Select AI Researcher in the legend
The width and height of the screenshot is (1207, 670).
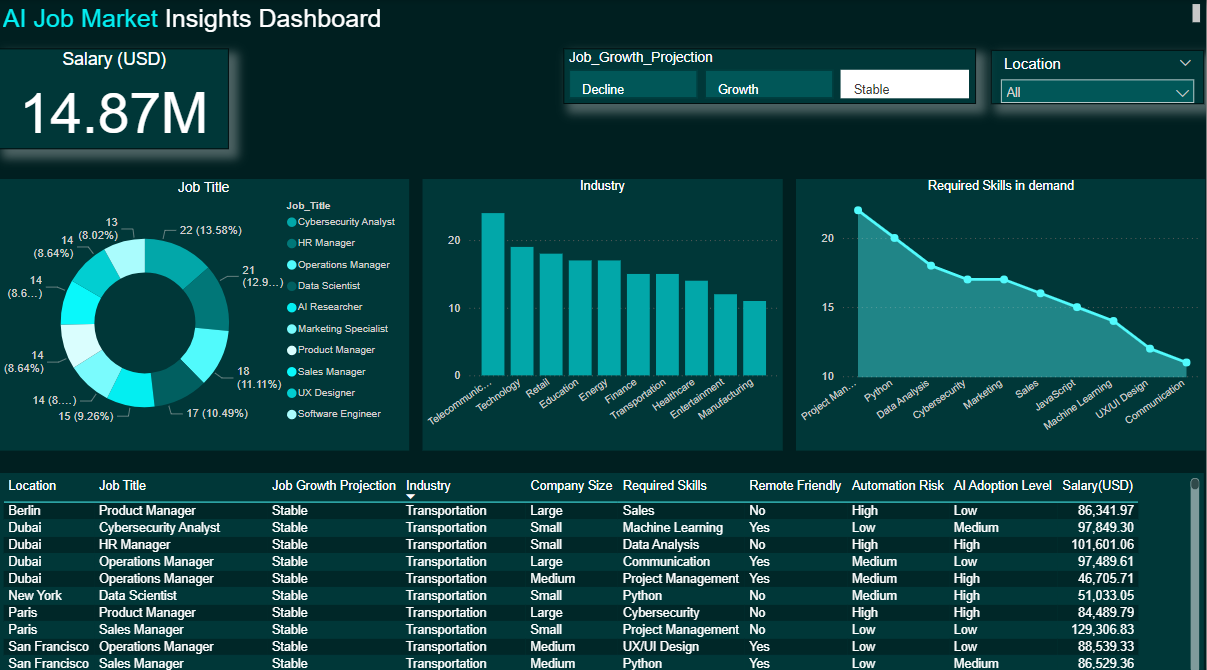(x=325, y=307)
